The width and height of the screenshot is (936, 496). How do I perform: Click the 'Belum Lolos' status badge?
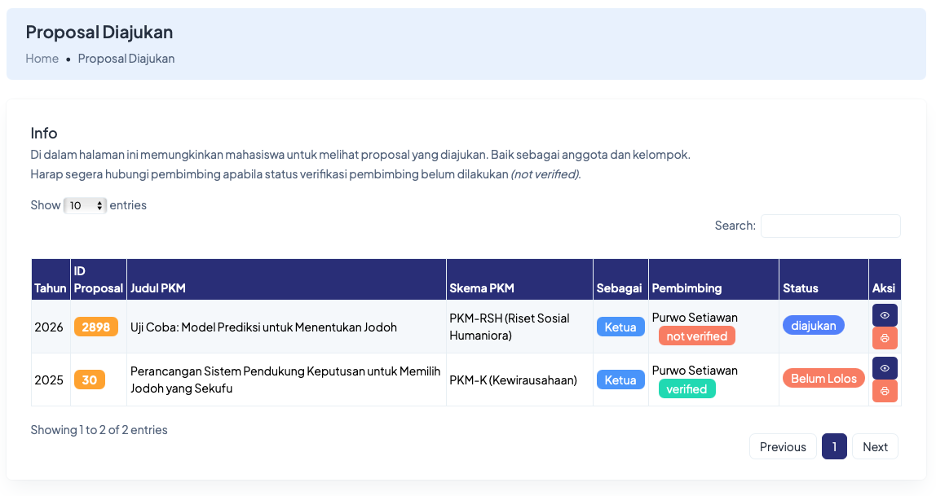point(824,378)
